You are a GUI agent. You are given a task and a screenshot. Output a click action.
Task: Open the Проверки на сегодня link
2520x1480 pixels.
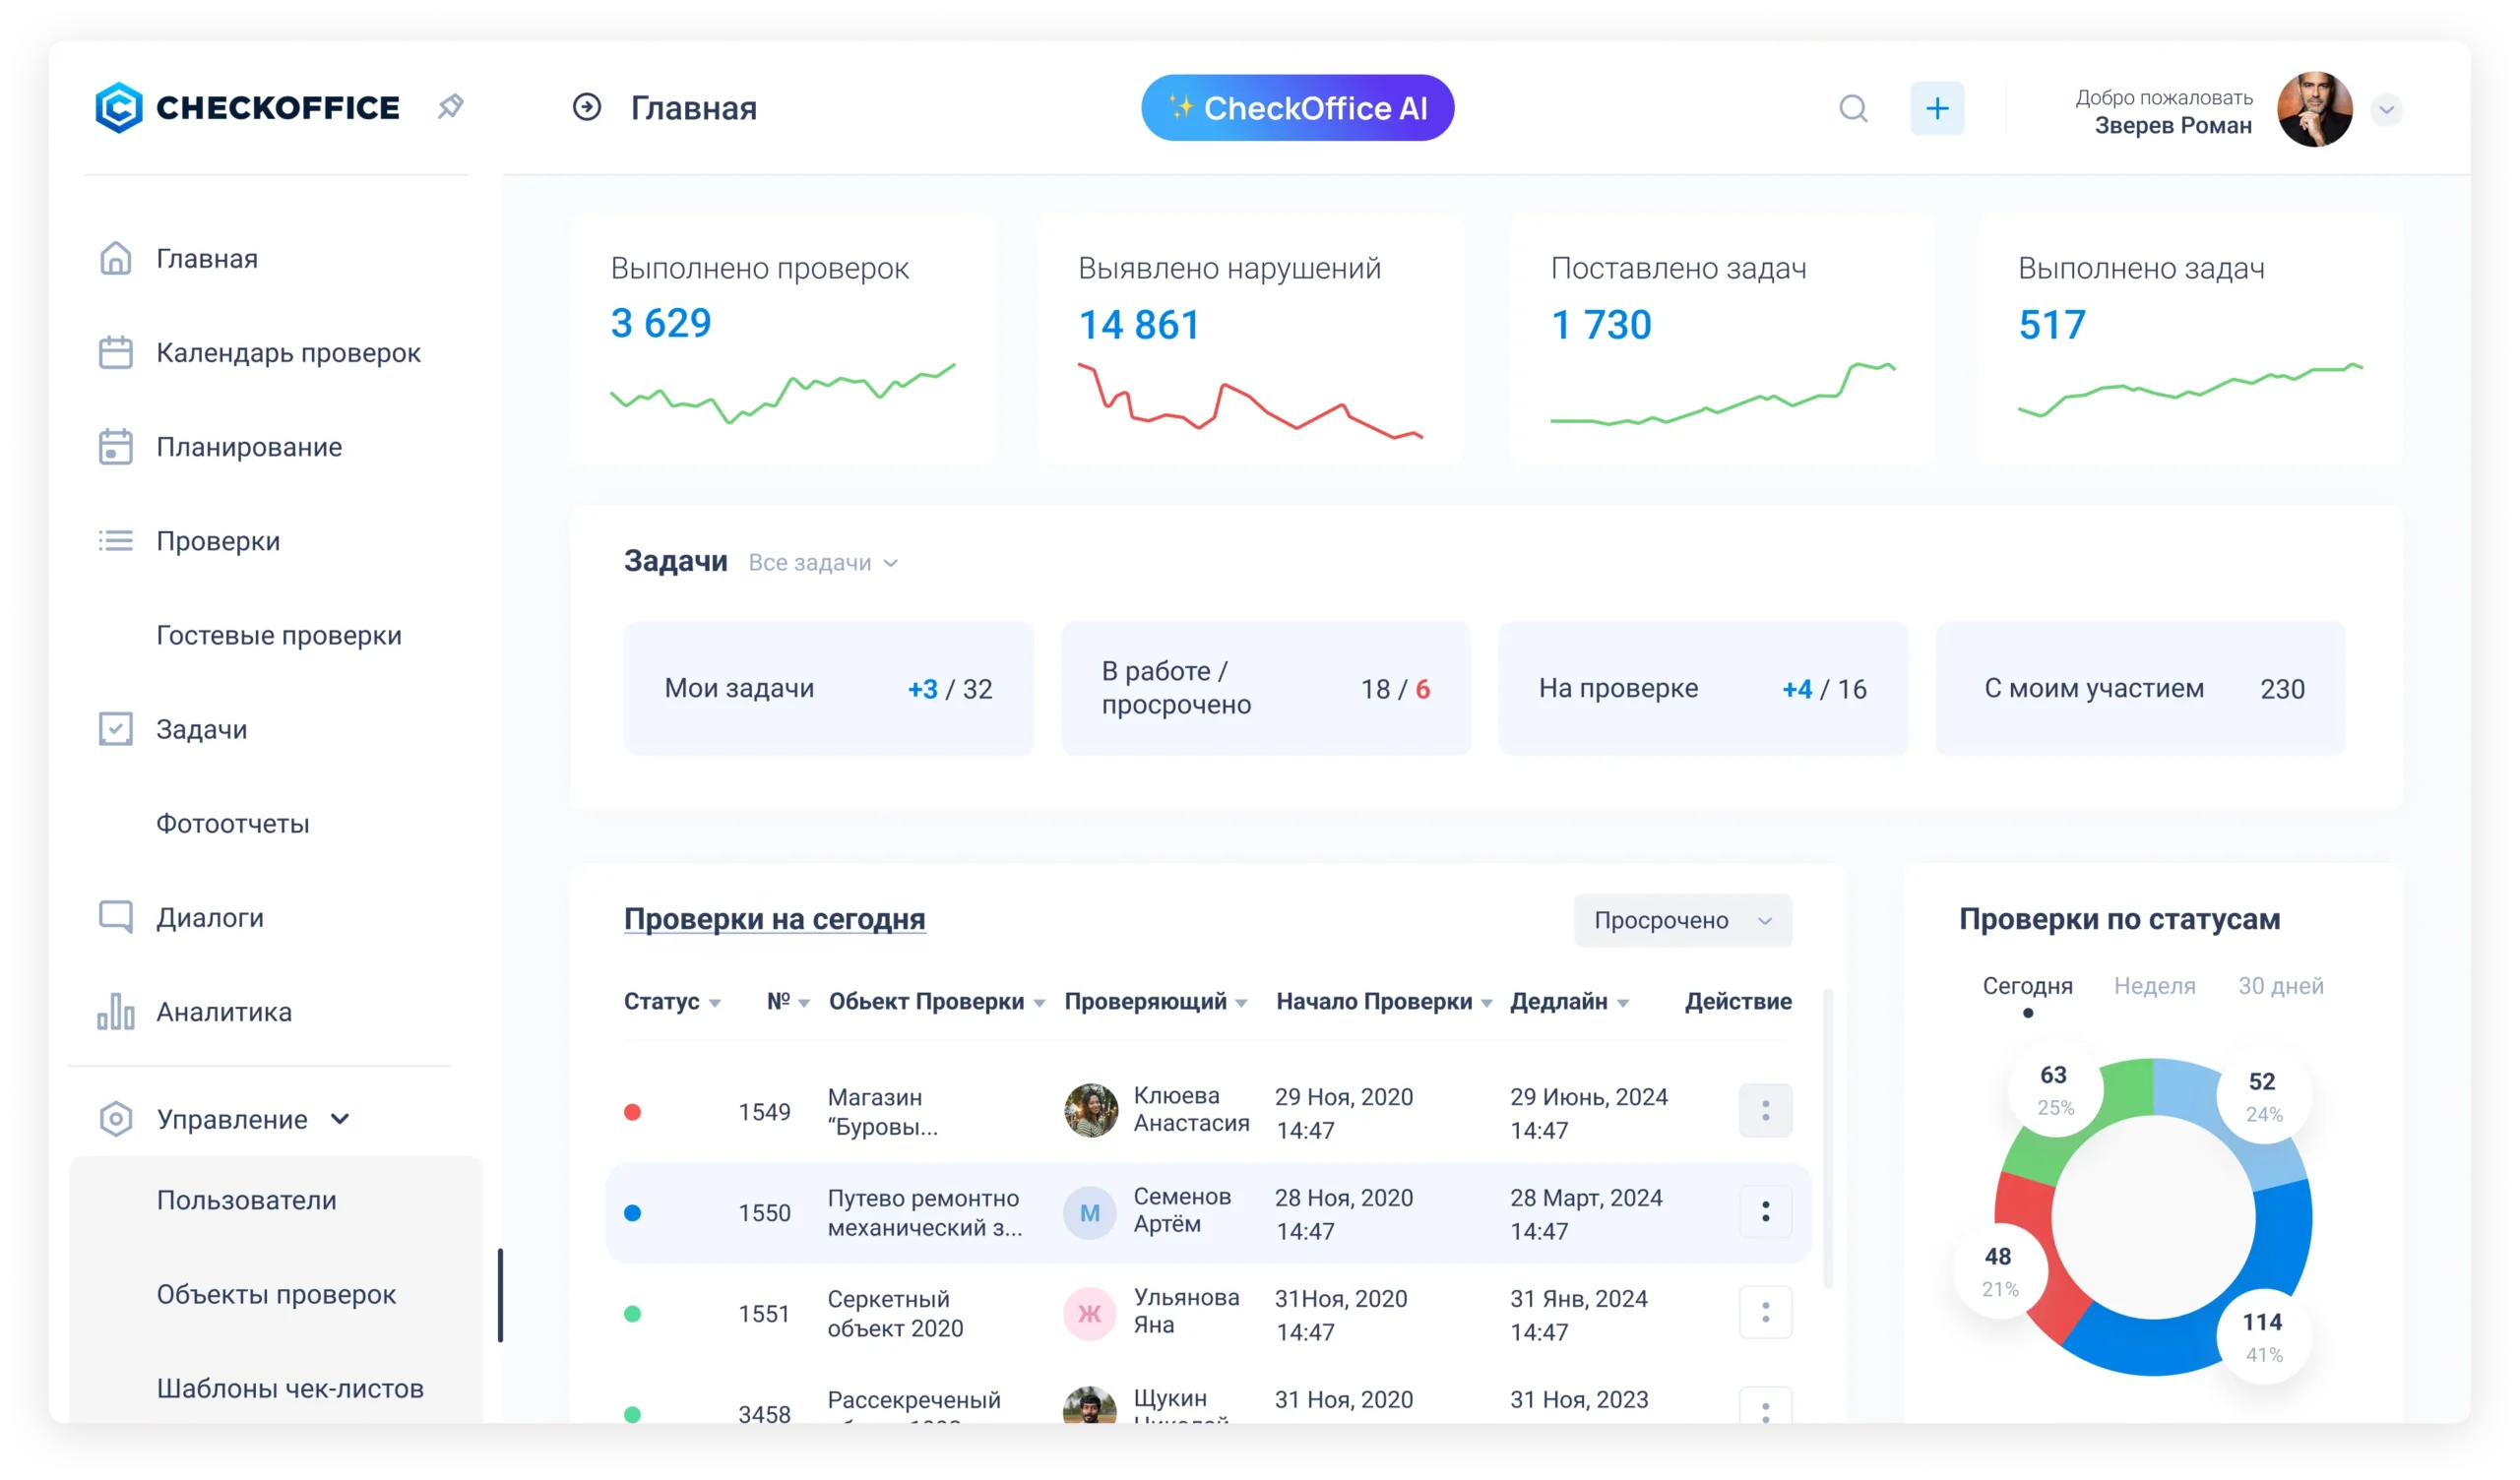[775, 919]
